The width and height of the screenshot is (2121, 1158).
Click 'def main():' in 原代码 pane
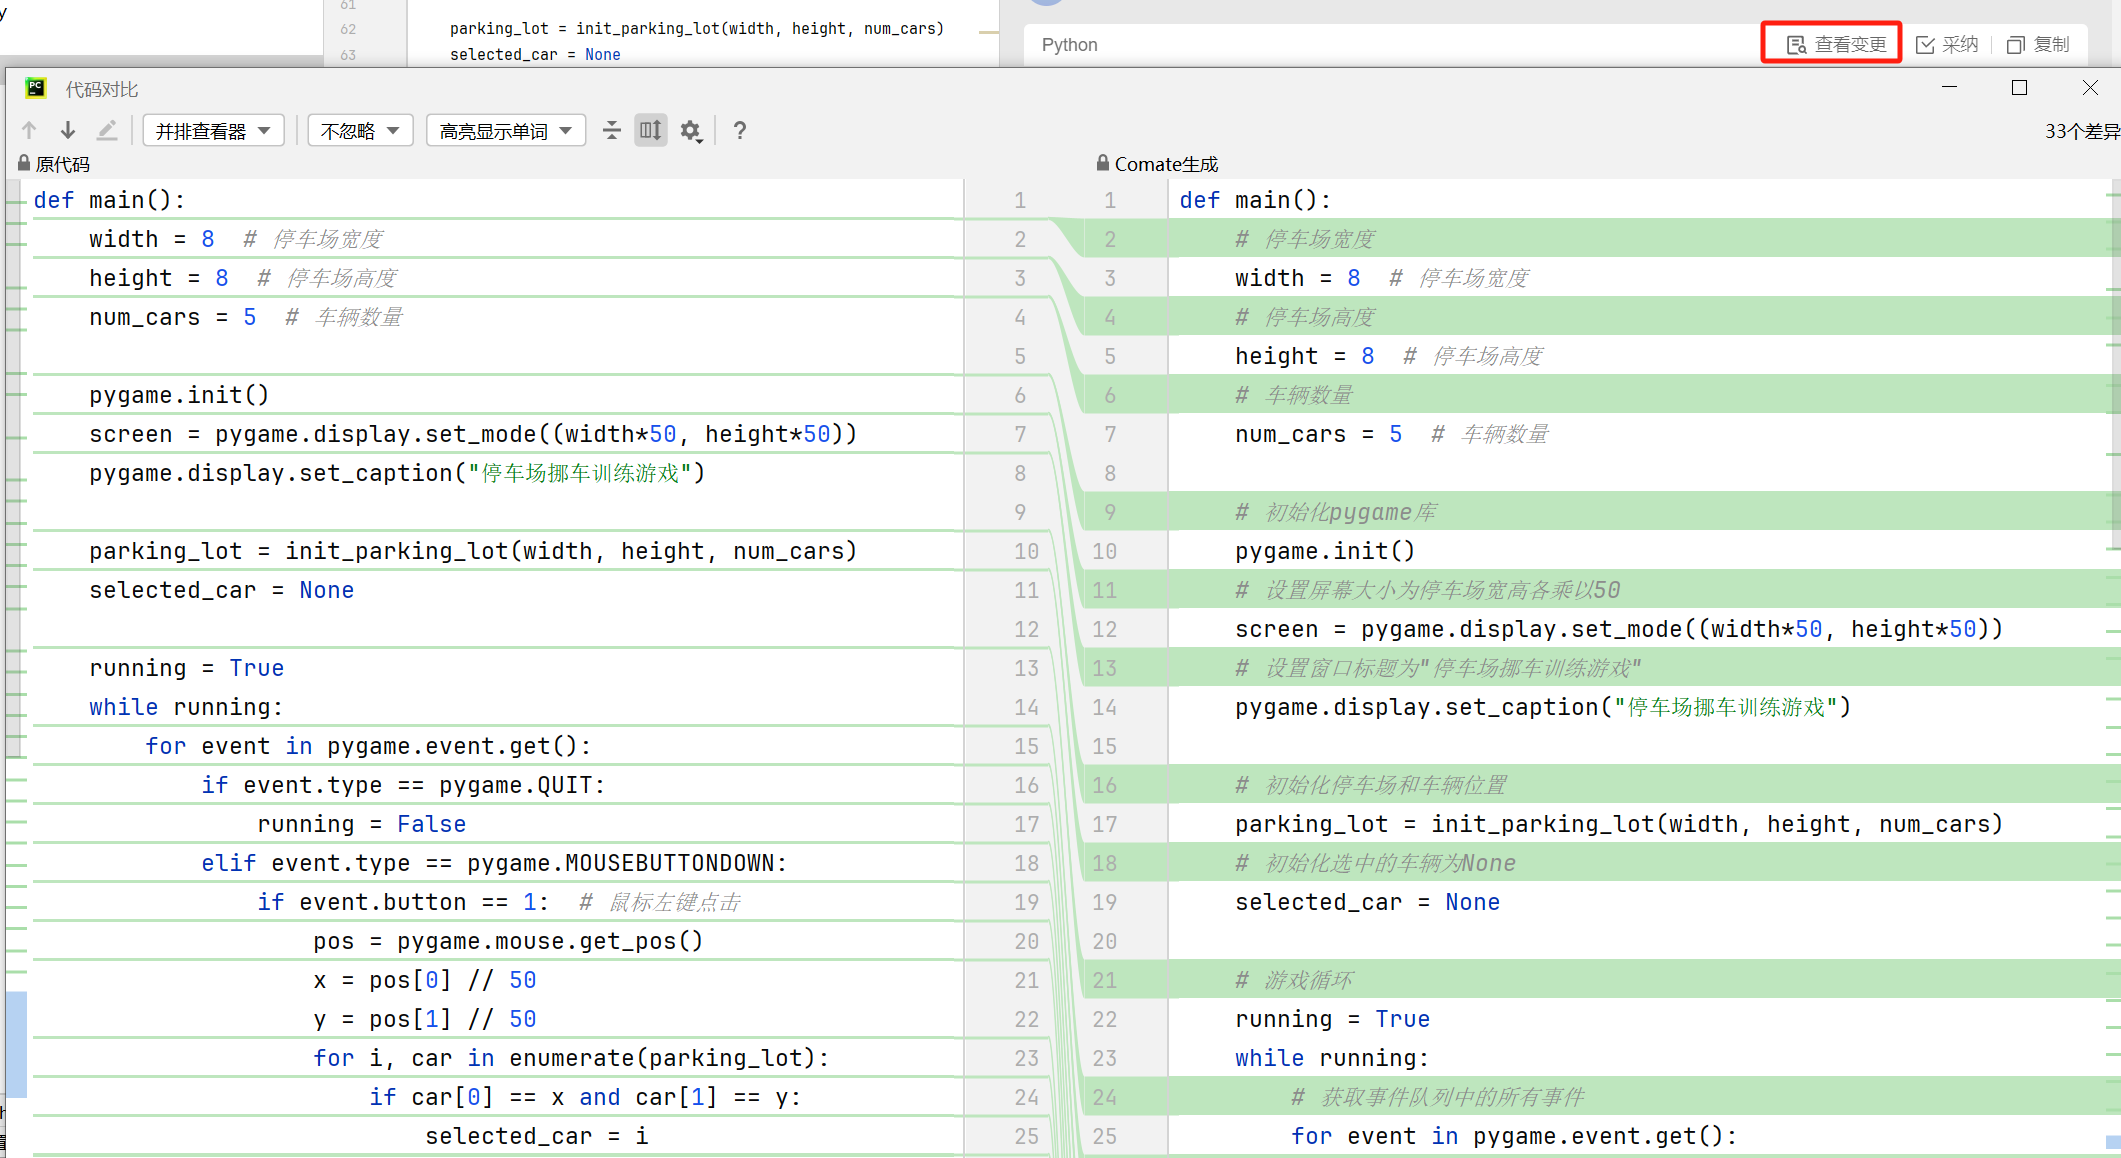tap(109, 200)
